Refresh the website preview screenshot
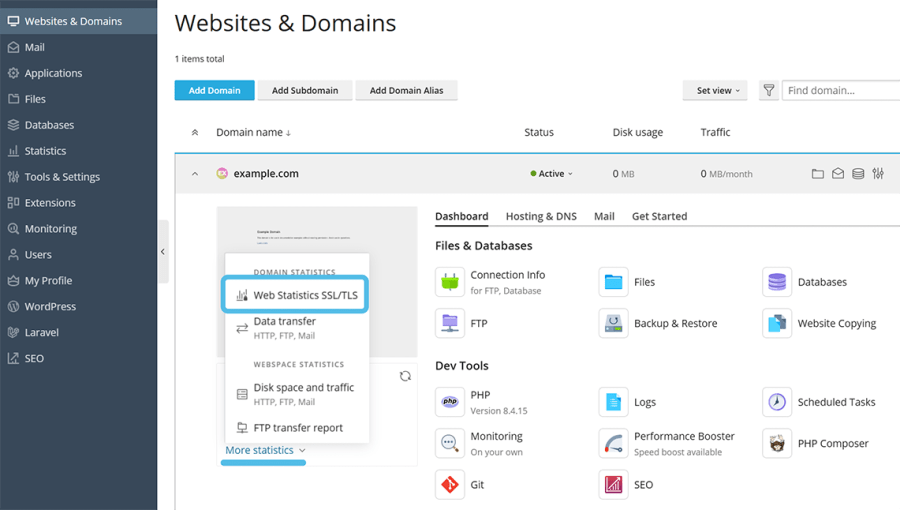The height and width of the screenshot is (510, 900). (x=405, y=376)
